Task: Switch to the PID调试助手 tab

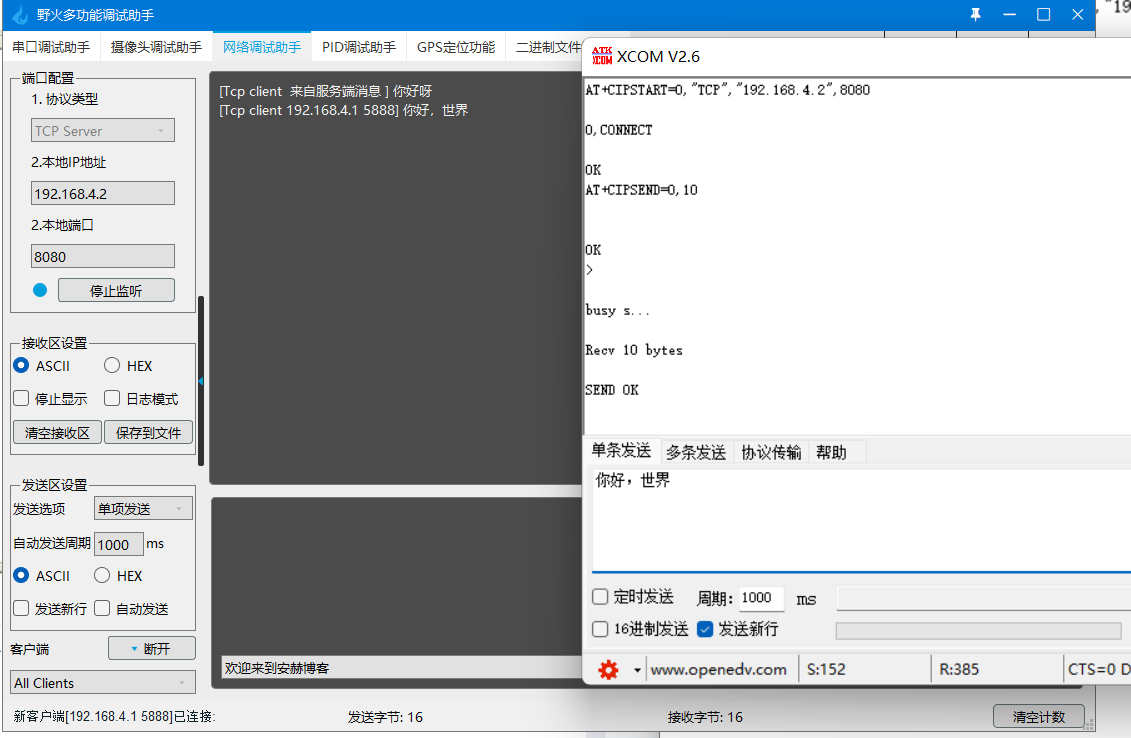Action: tap(358, 46)
